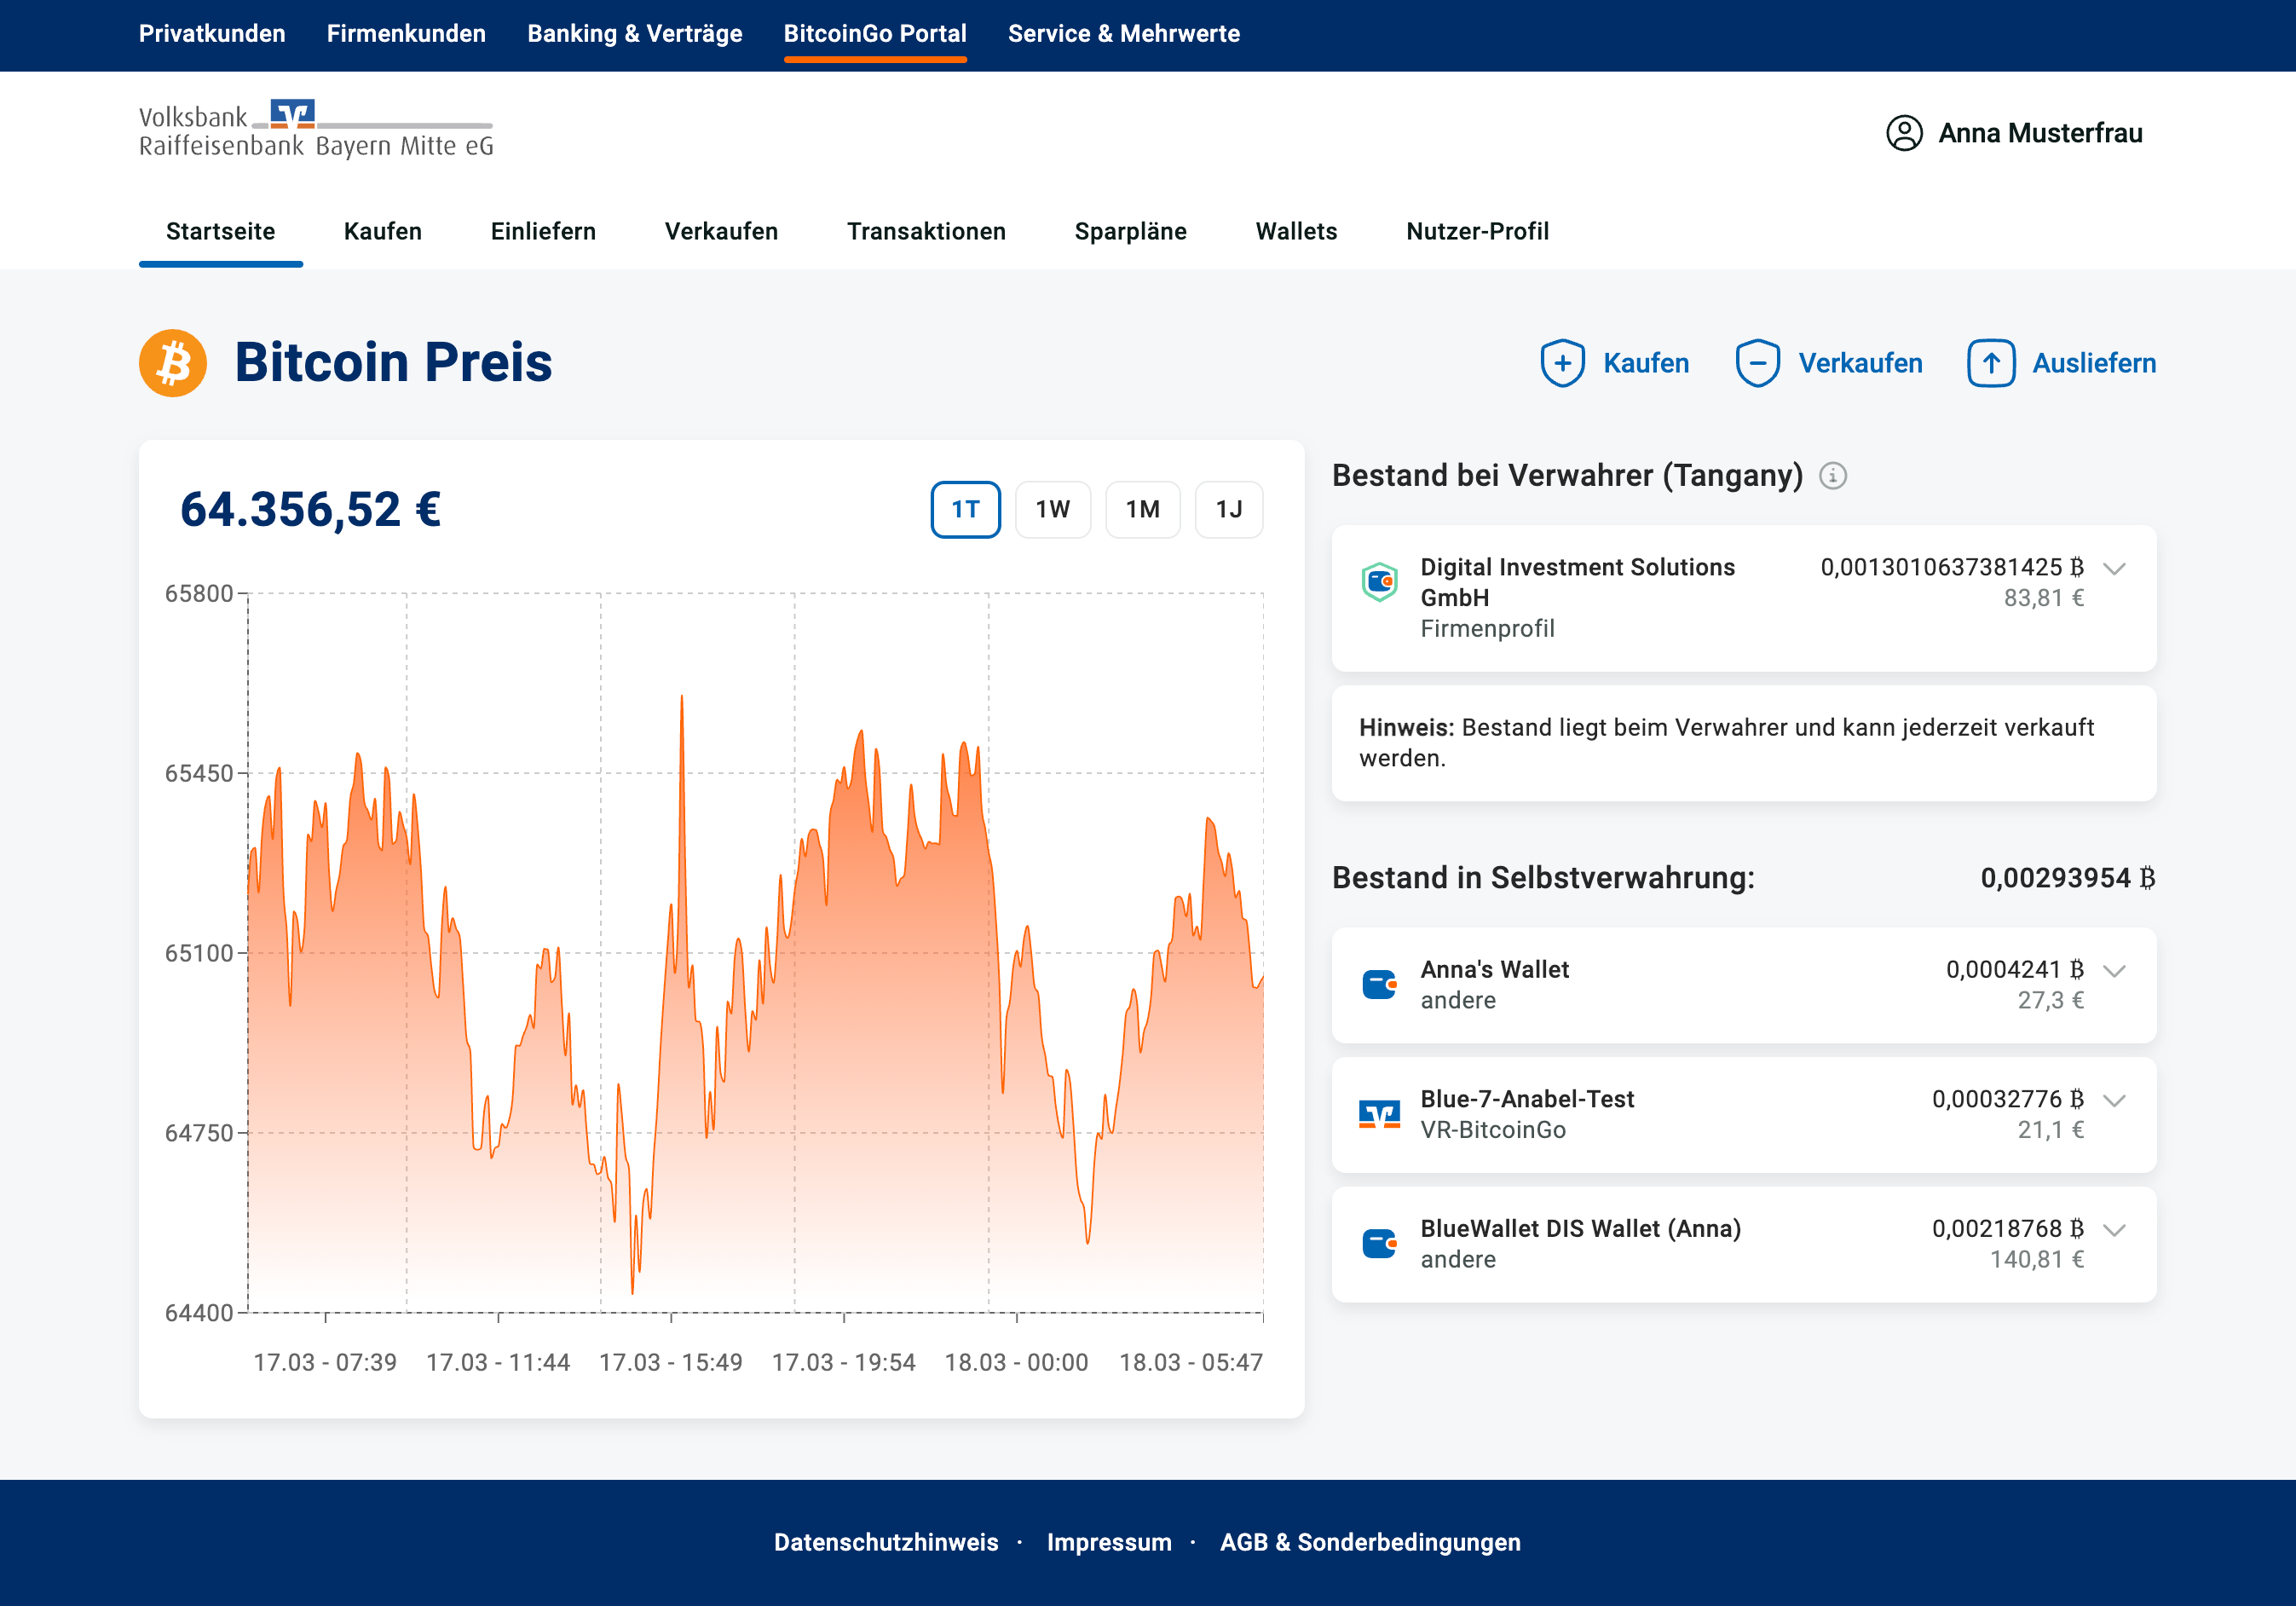
Task: Click Anna's Wallet blue wallet icon
Action: click(1379, 985)
